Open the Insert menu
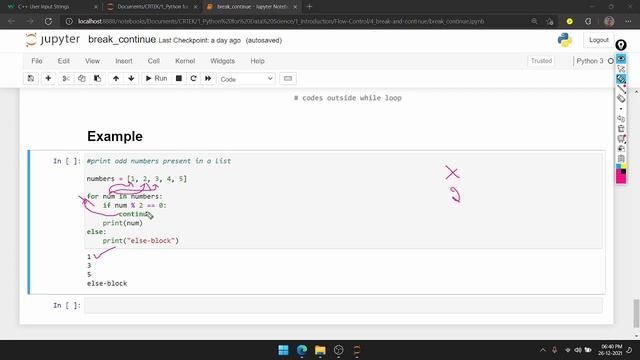This screenshot has width=640, height=360. 124,61
